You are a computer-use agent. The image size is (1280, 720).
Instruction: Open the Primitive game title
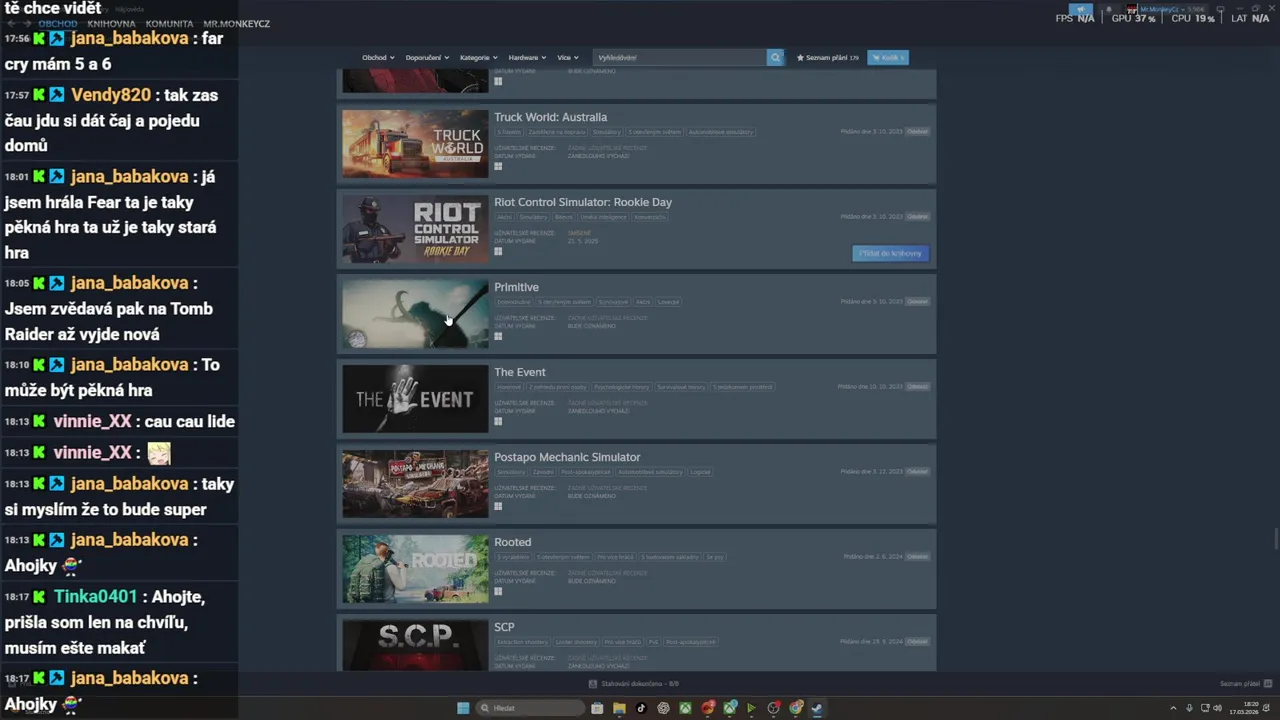[x=516, y=287]
